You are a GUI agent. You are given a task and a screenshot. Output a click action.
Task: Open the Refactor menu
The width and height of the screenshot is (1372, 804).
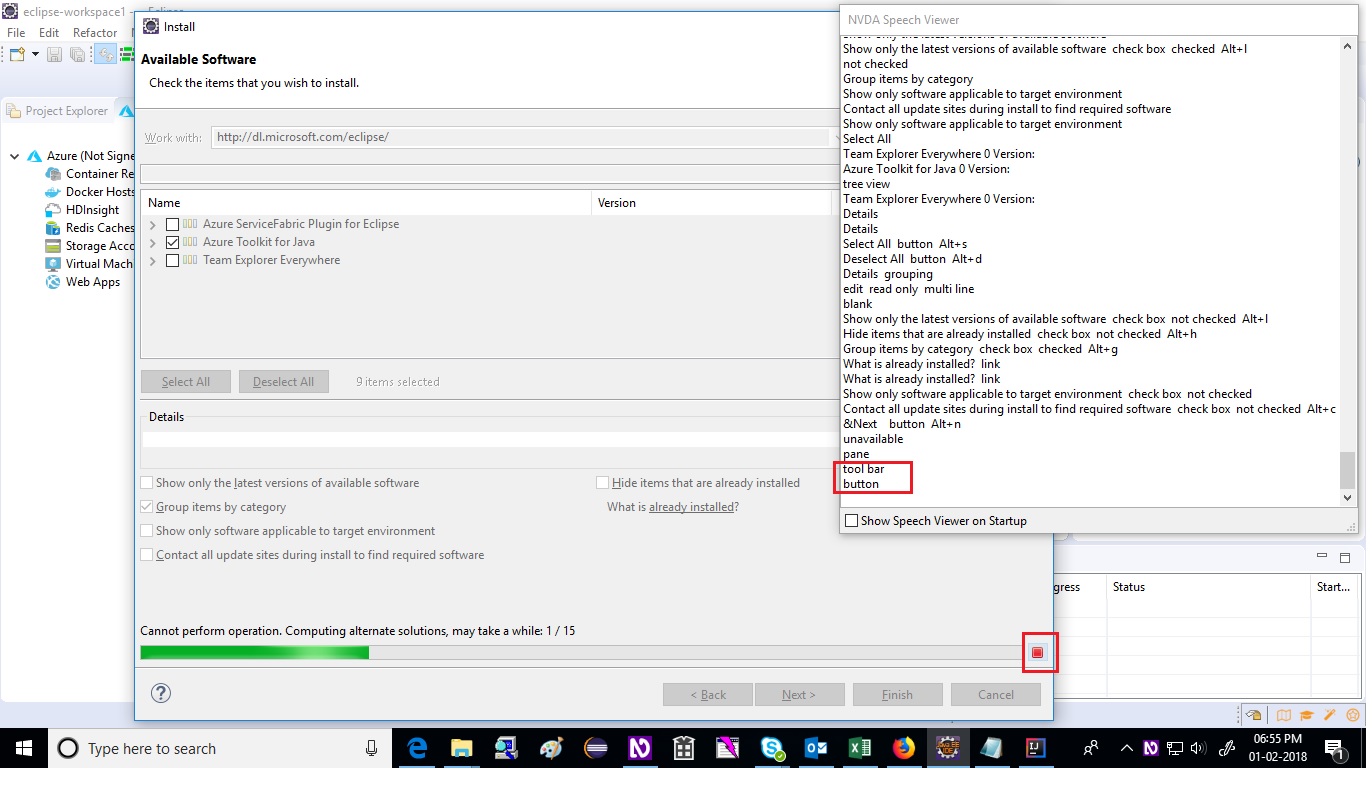[95, 32]
